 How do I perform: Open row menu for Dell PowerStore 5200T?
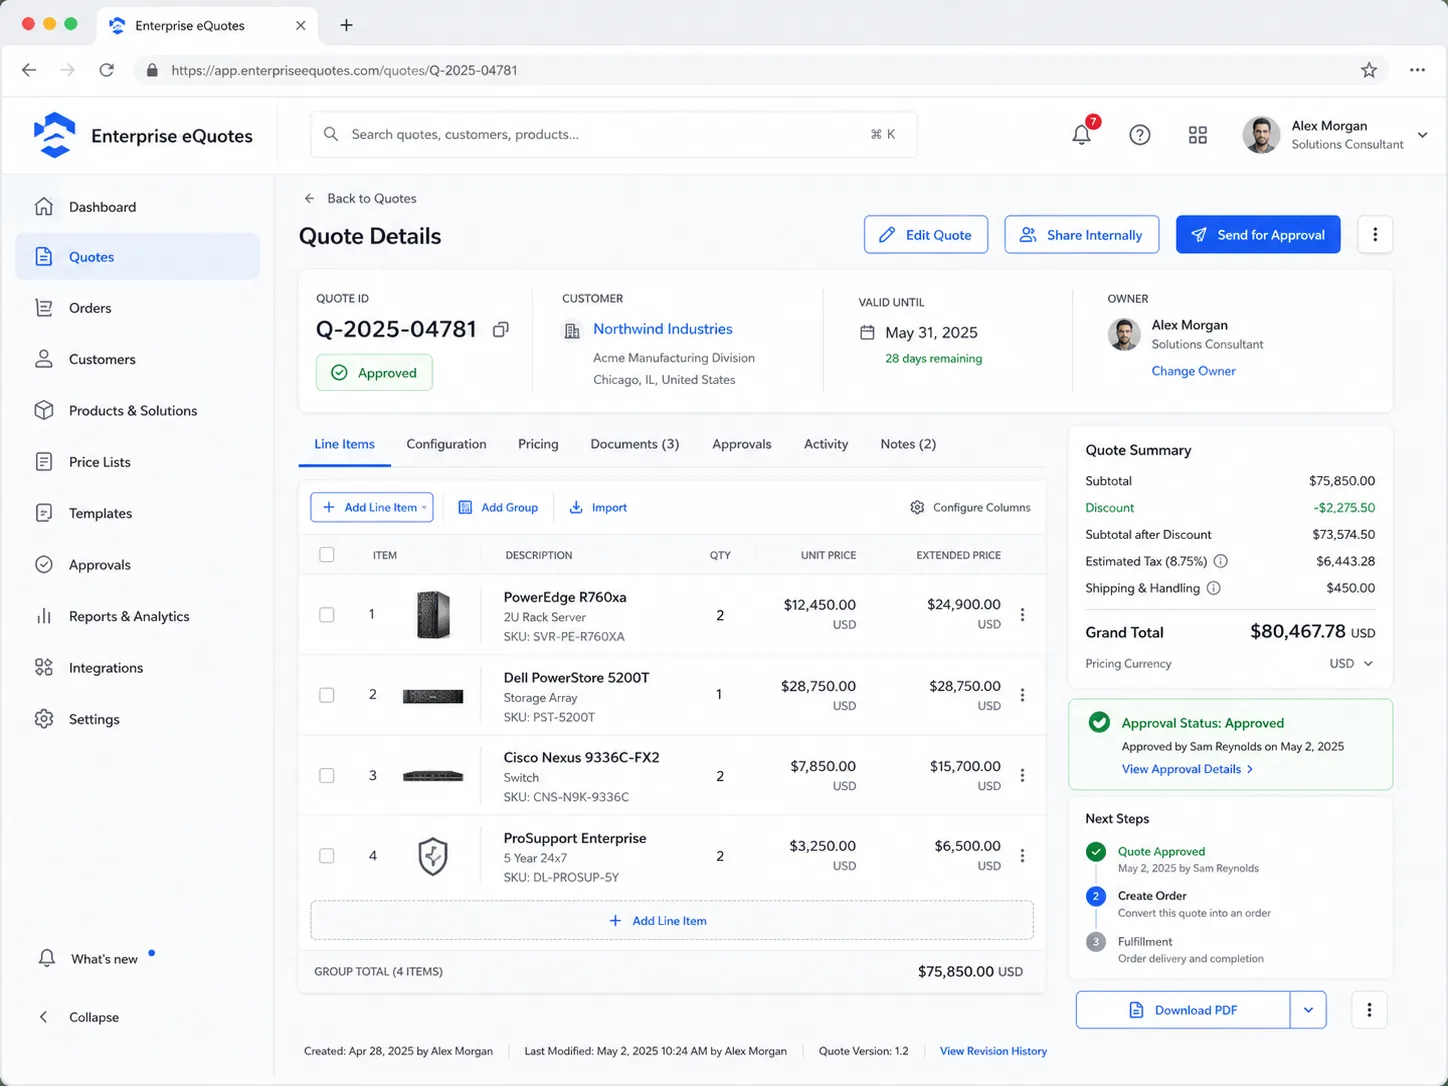pyautogui.click(x=1022, y=695)
